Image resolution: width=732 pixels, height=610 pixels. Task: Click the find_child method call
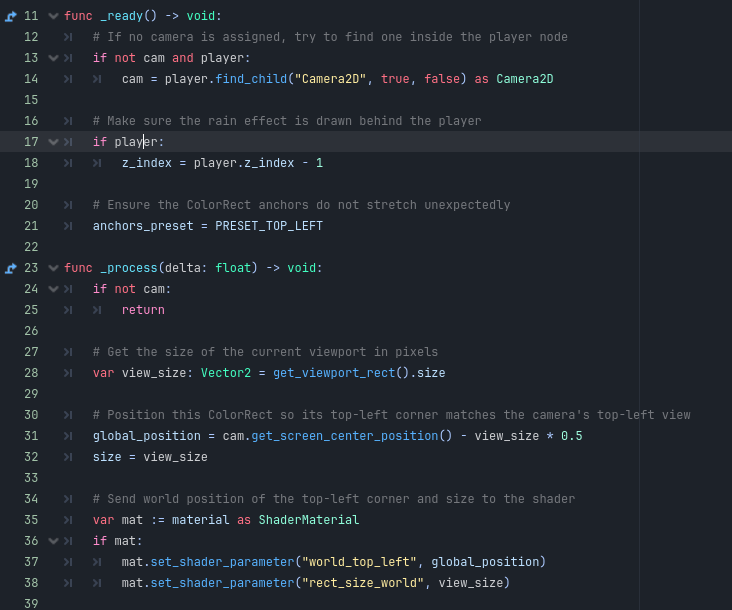tap(251, 79)
